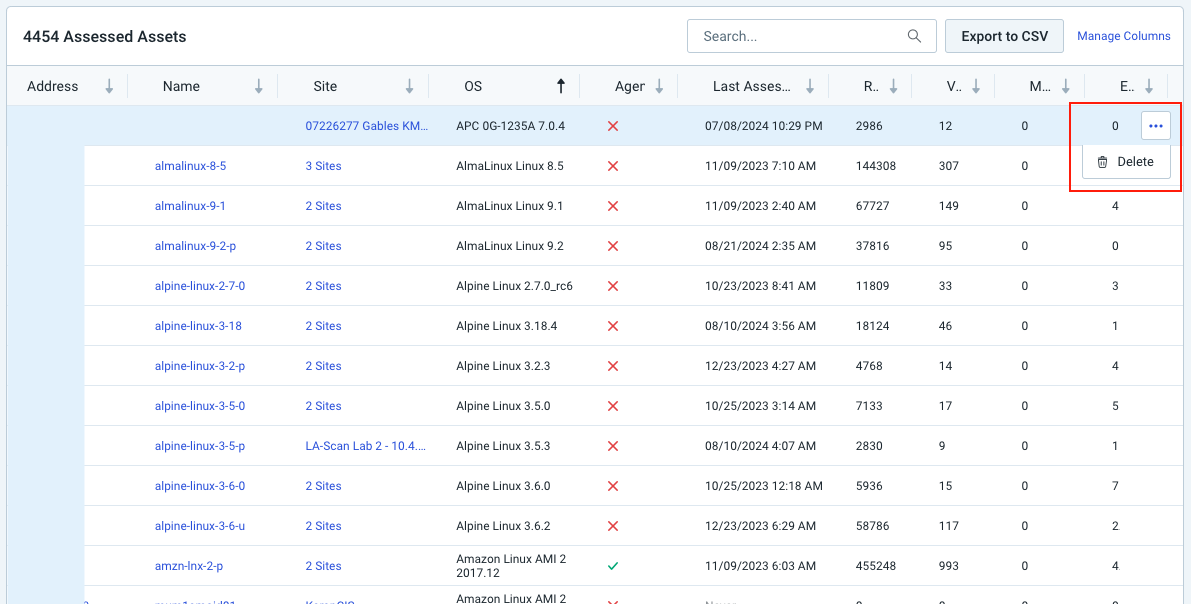1191x604 pixels.
Task: Click the search magnifier icon
Action: 914,36
